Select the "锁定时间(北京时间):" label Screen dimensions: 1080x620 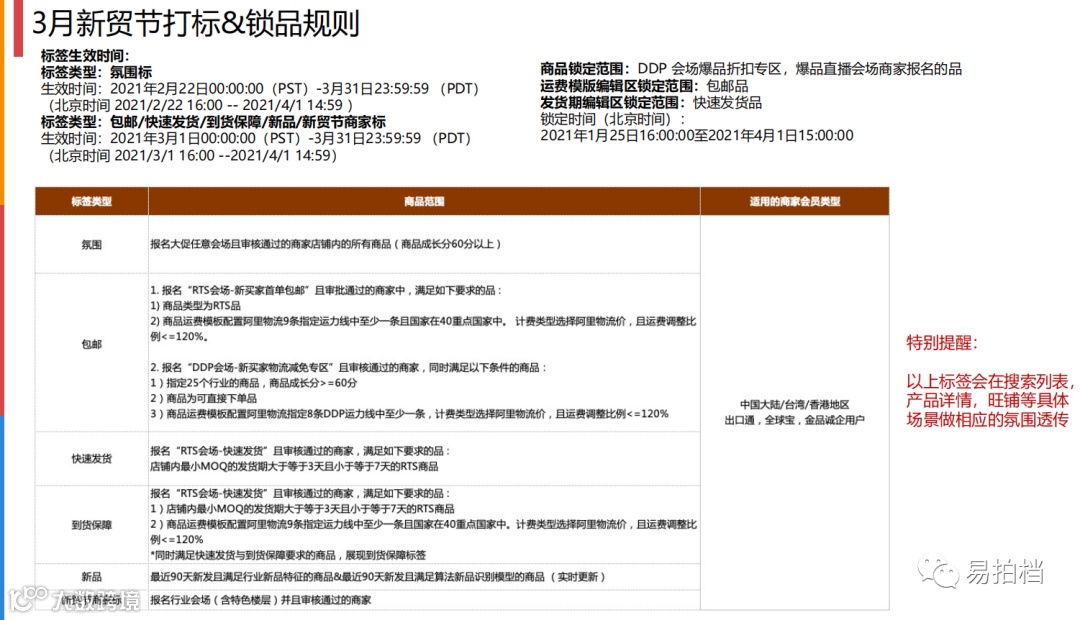click(613, 119)
